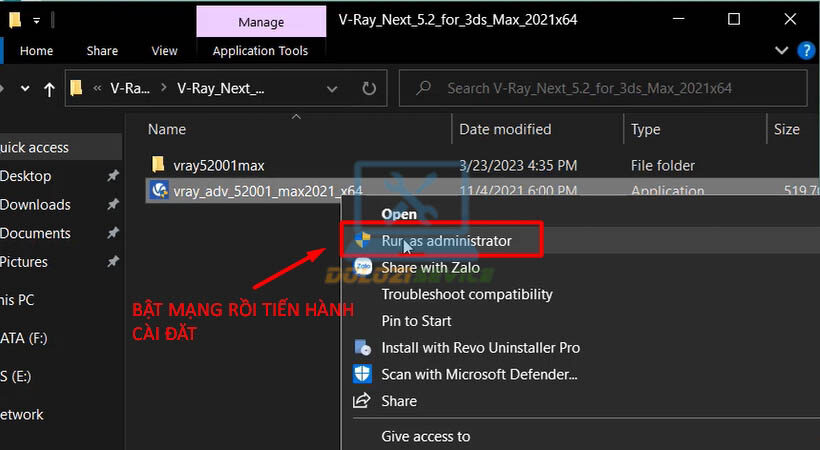Click the share arrow icon in menu
The width and height of the screenshot is (820, 450).
click(x=361, y=400)
